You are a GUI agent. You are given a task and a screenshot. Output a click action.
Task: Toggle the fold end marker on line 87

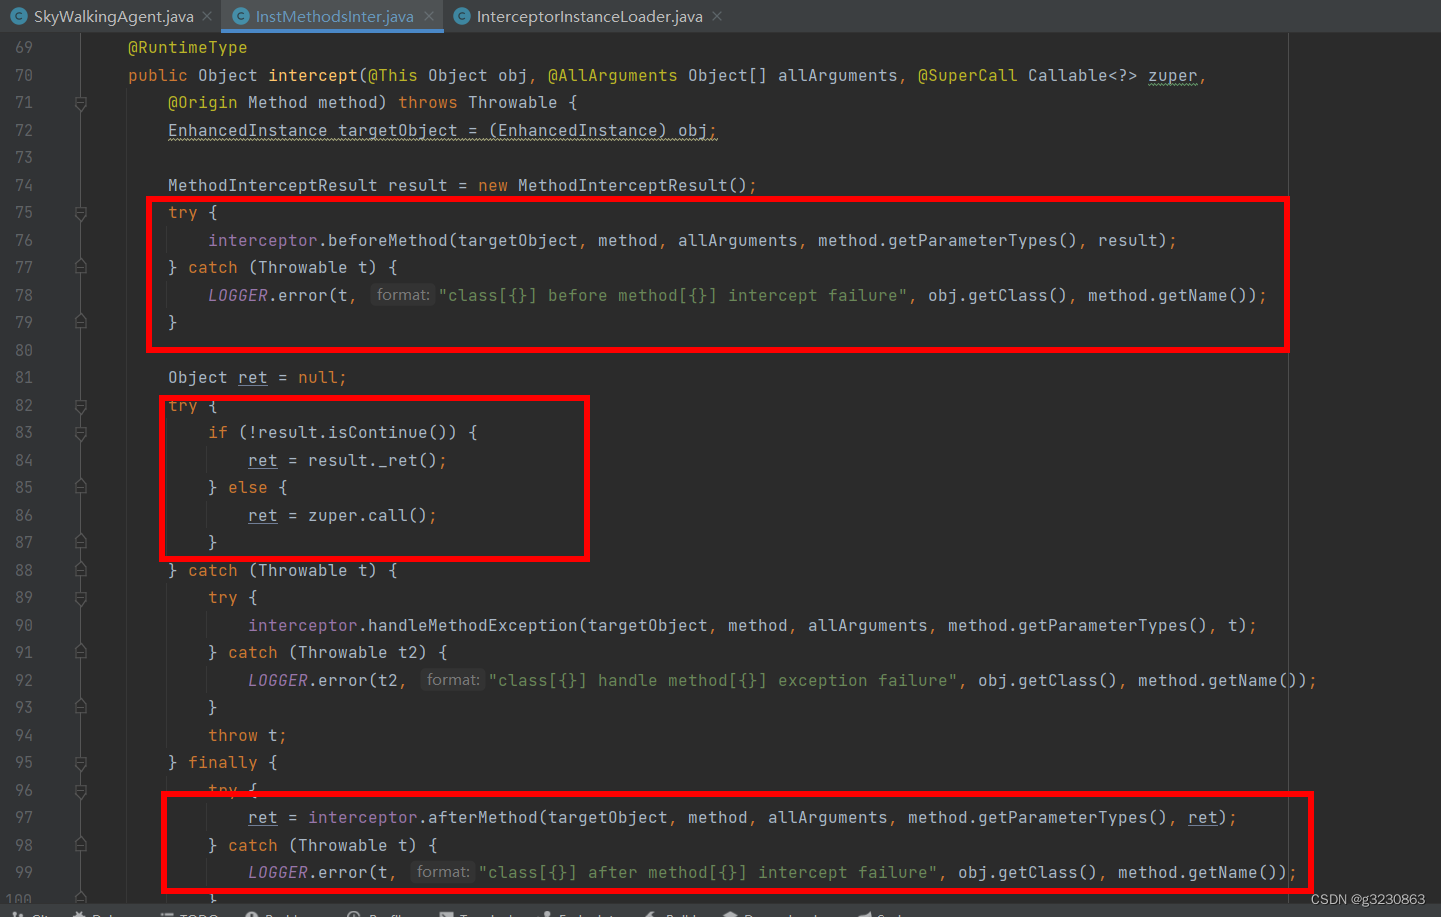tap(81, 542)
